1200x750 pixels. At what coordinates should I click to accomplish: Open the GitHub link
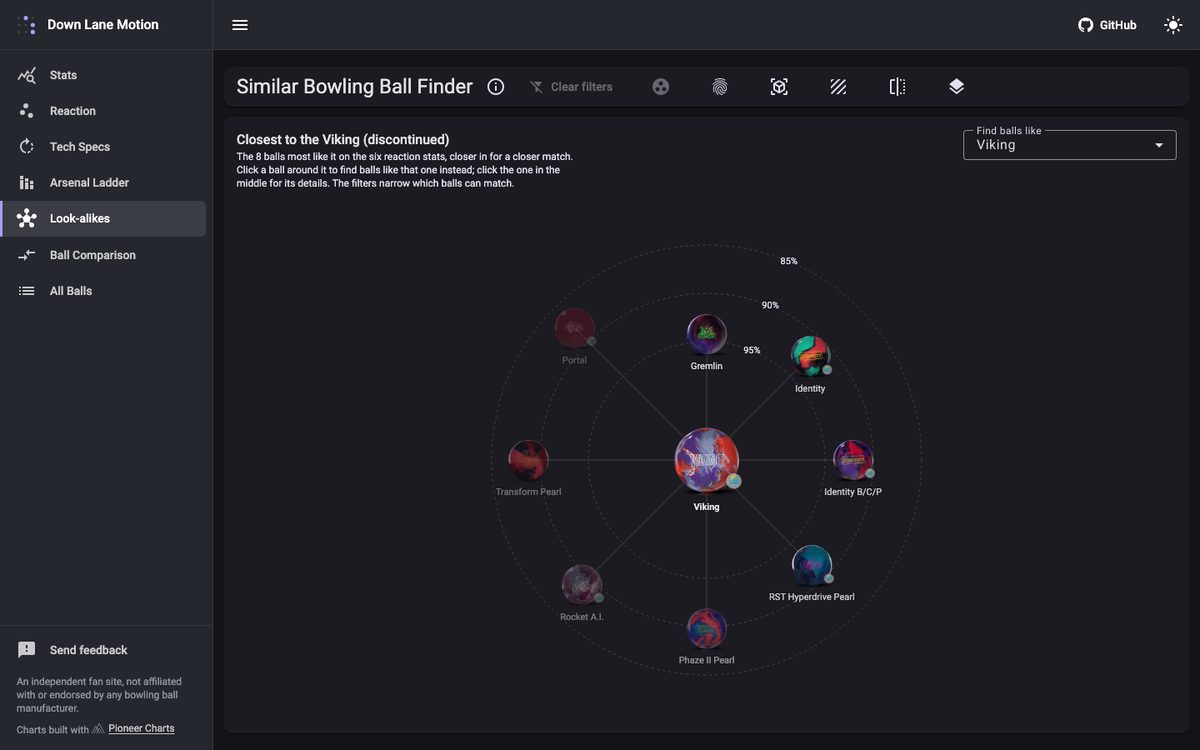pyautogui.click(x=1107, y=25)
